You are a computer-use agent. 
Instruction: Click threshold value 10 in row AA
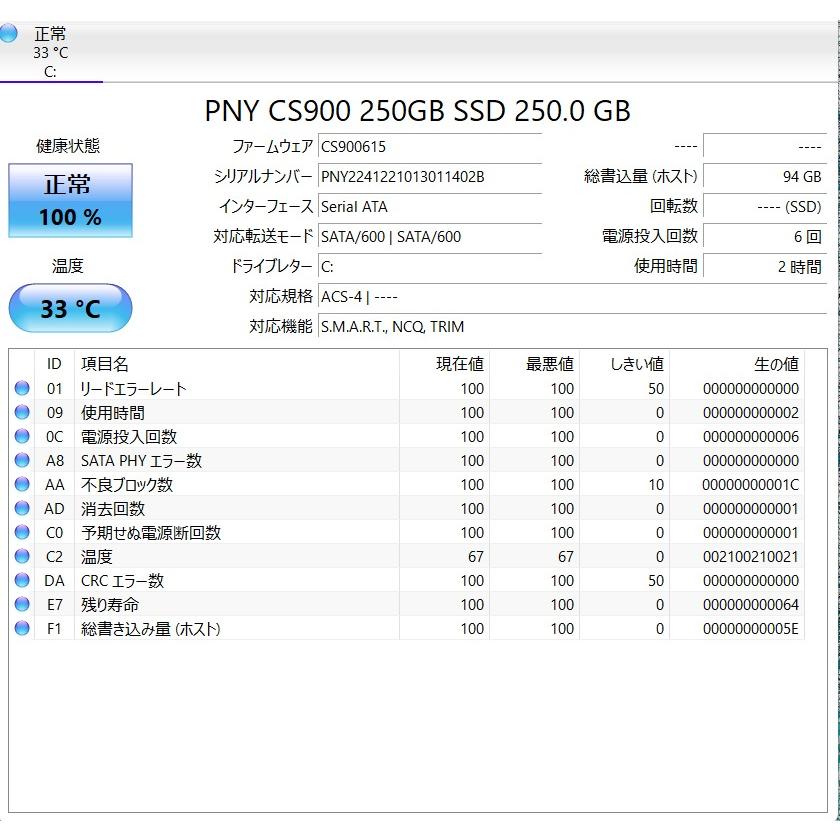point(656,485)
